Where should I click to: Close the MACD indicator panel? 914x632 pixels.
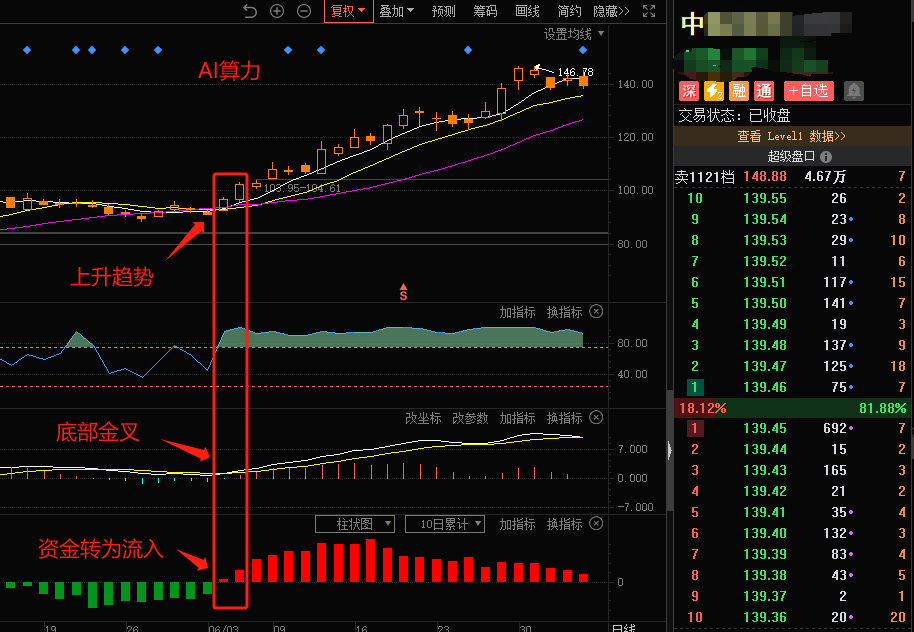(596, 417)
